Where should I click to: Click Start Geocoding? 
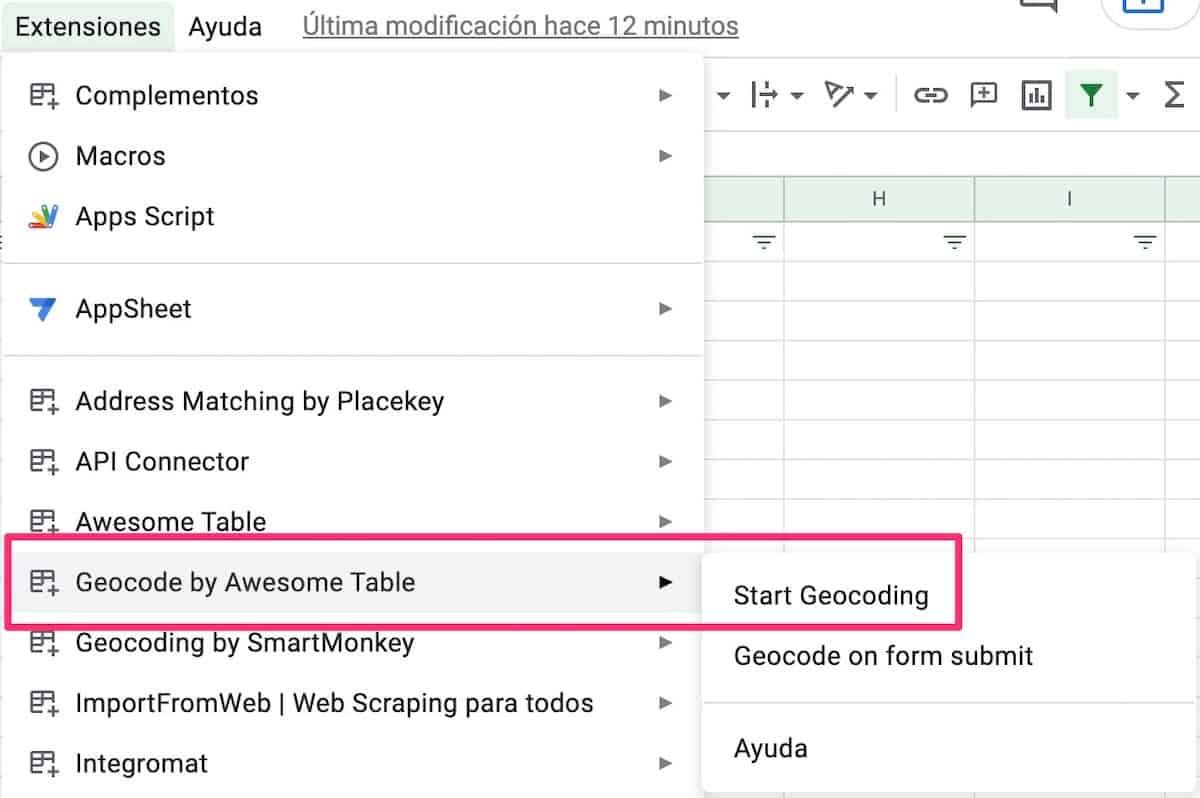click(831, 594)
